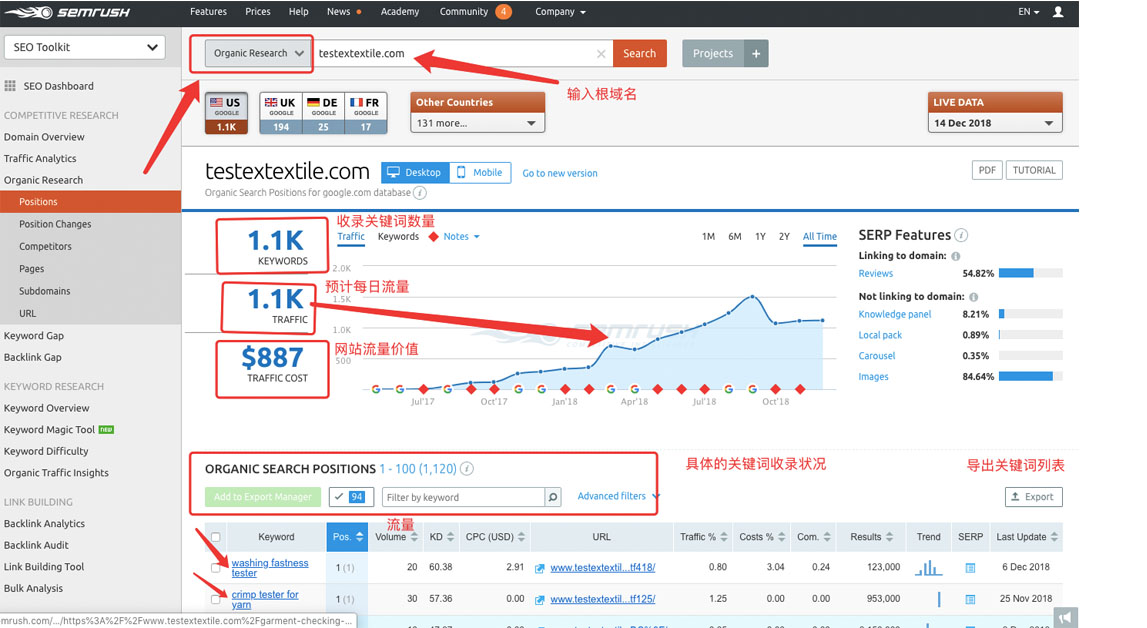The image size is (1147, 628).
Task: Click Go to new version link
Action: click(560, 173)
